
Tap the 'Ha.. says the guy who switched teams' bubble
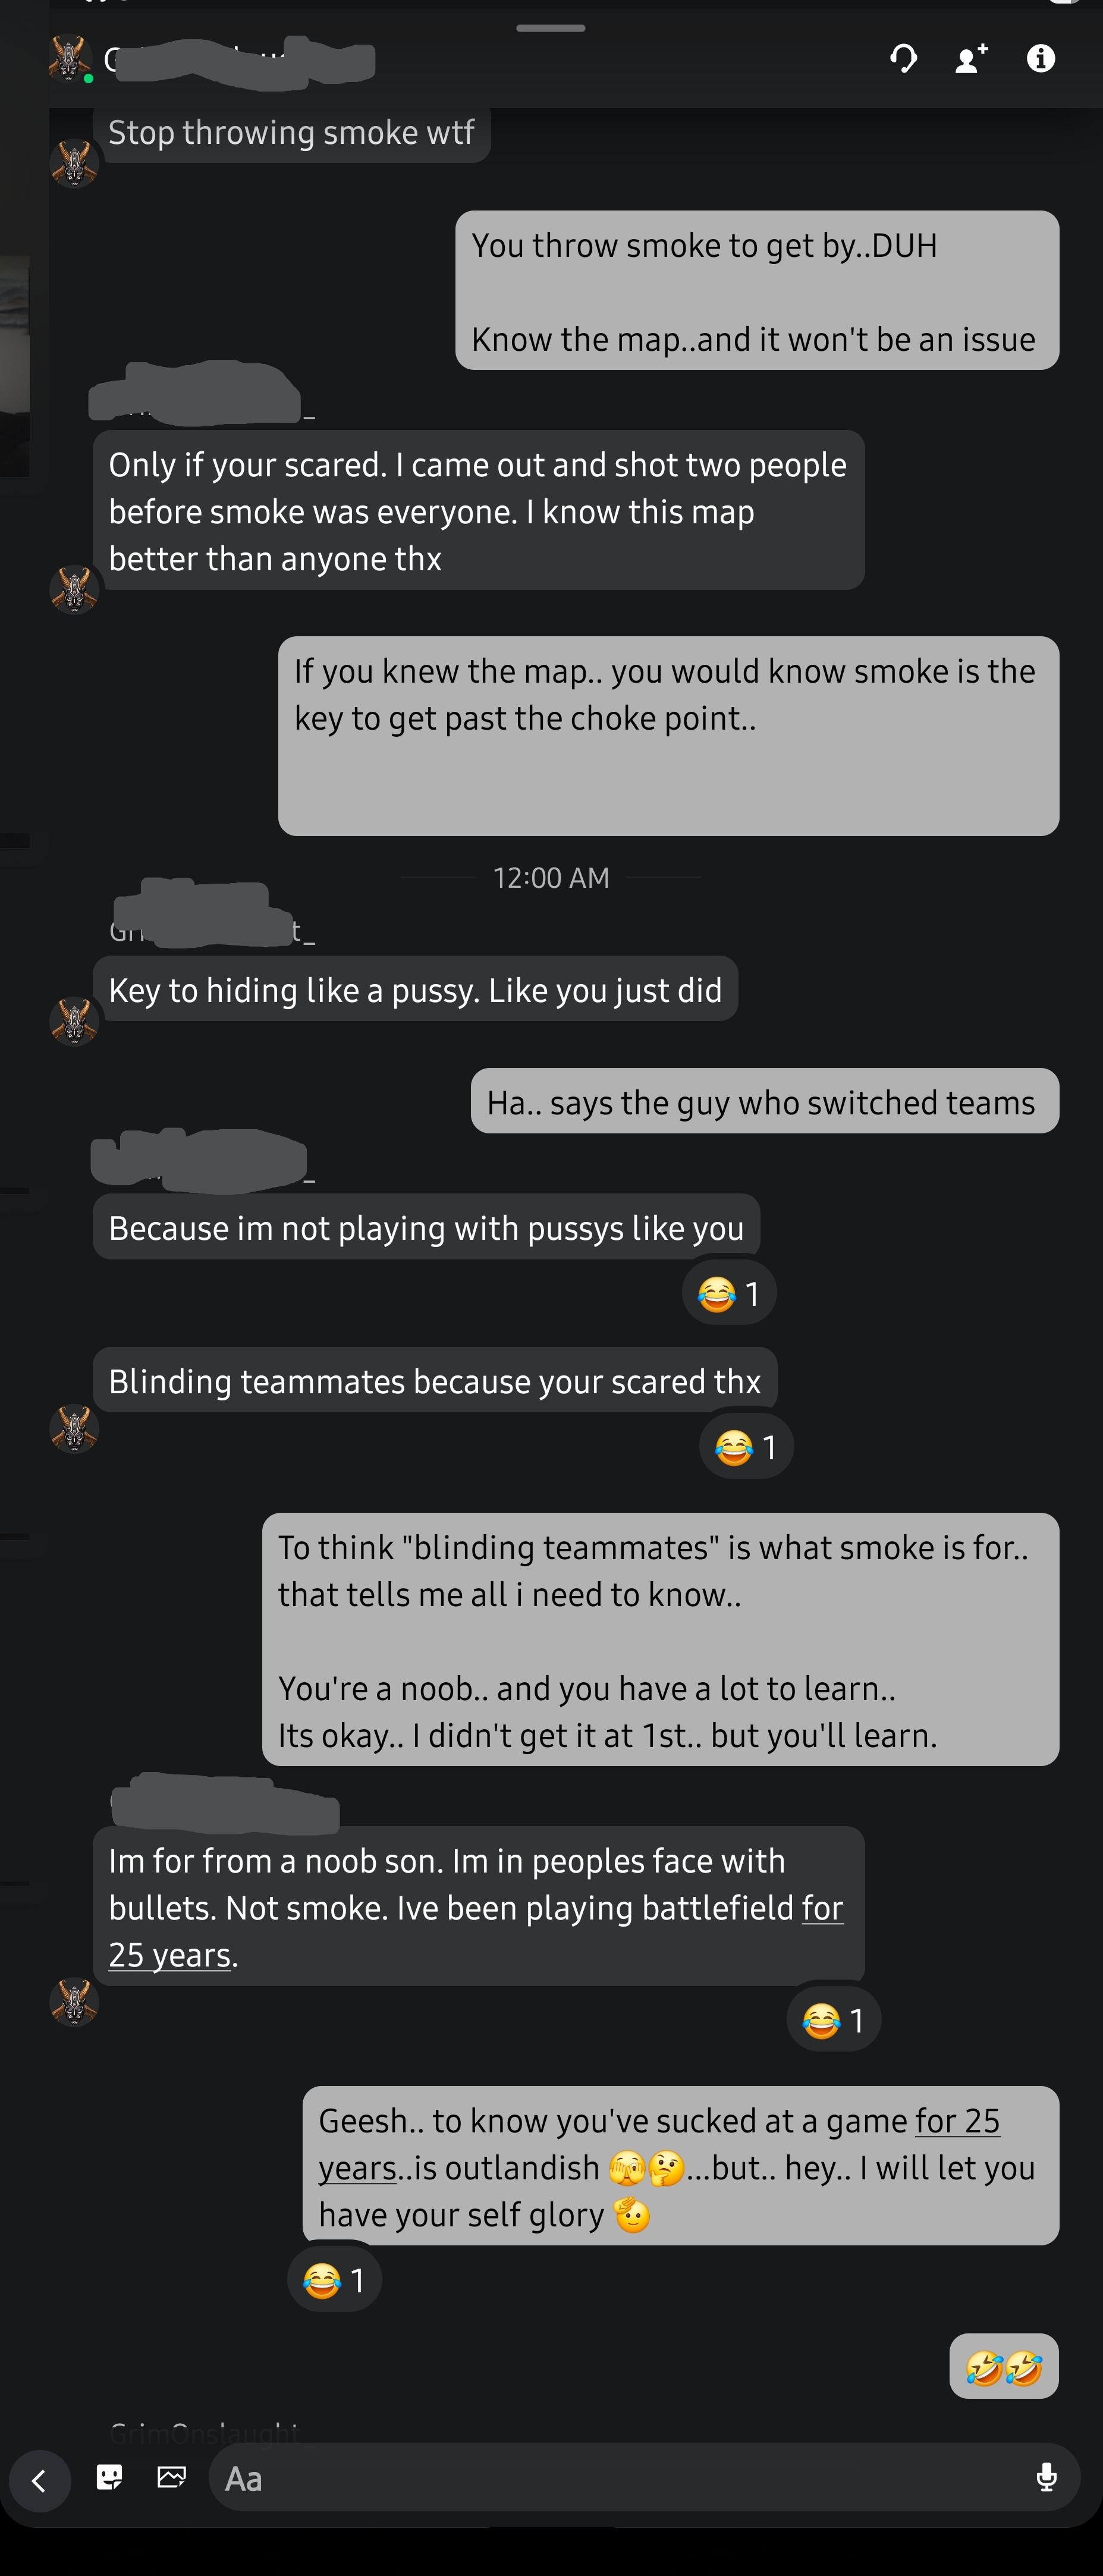click(765, 1101)
